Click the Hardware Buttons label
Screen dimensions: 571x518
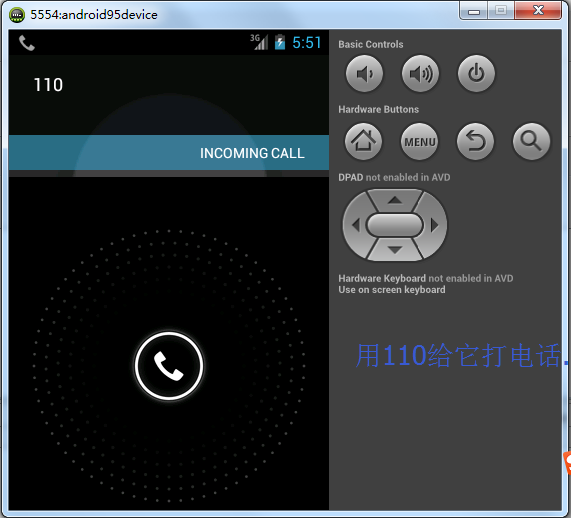[x=378, y=109]
